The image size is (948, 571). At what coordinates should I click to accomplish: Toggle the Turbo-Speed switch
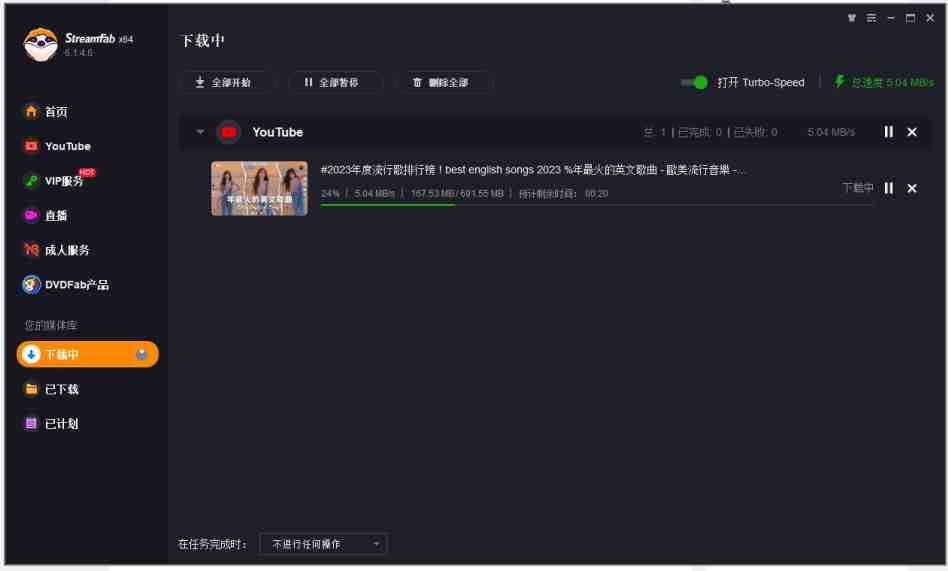point(694,82)
